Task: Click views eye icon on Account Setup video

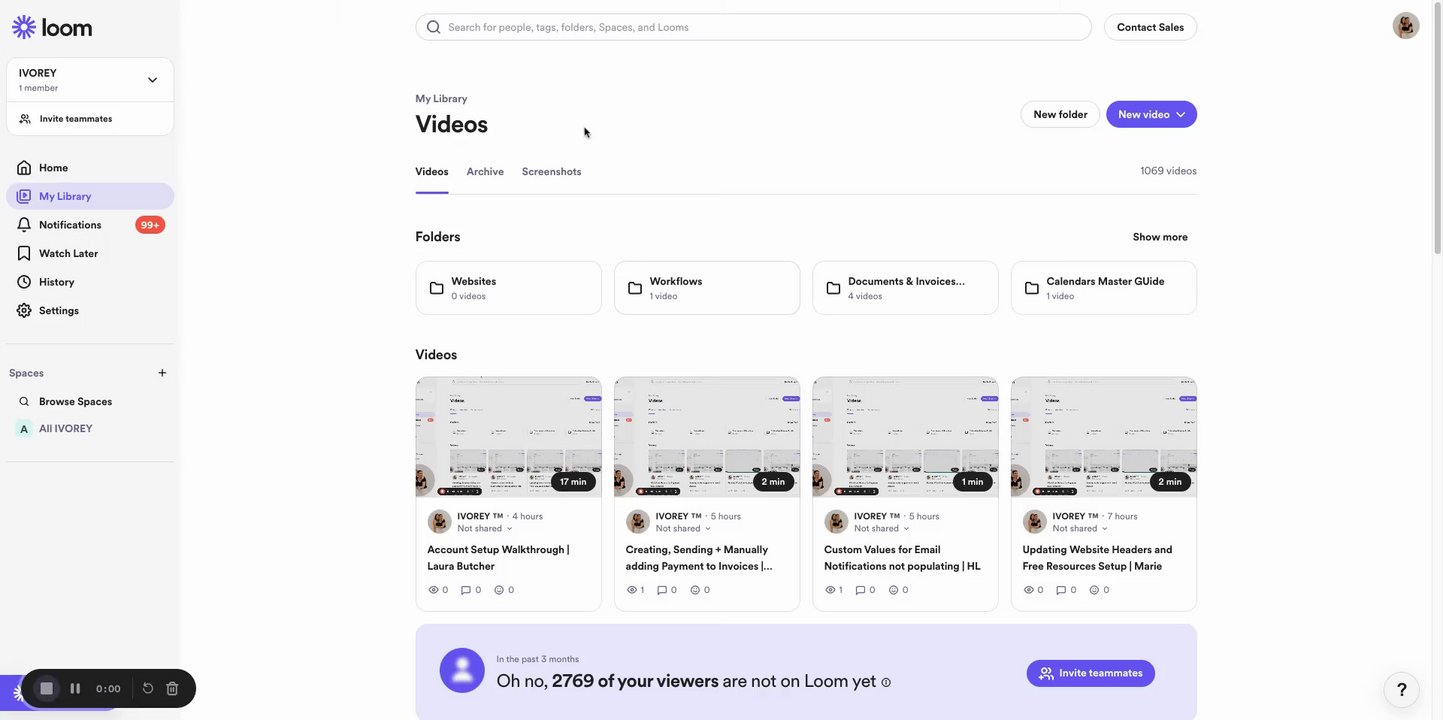Action: (x=433, y=590)
